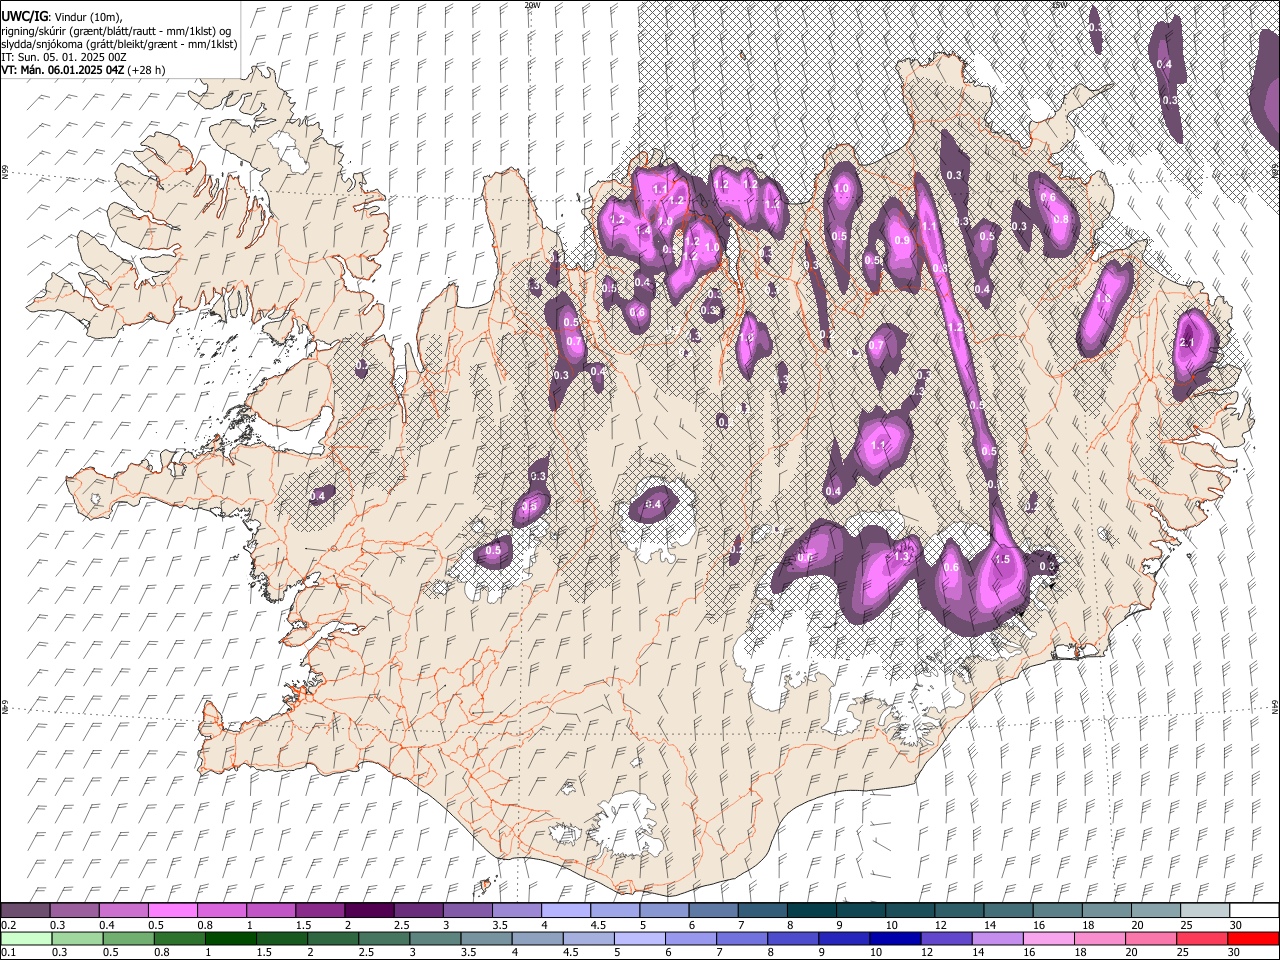The image size is (1280, 960).
Task: Click the grey-green 3 swatch in bottom legend row
Action: 436,938
